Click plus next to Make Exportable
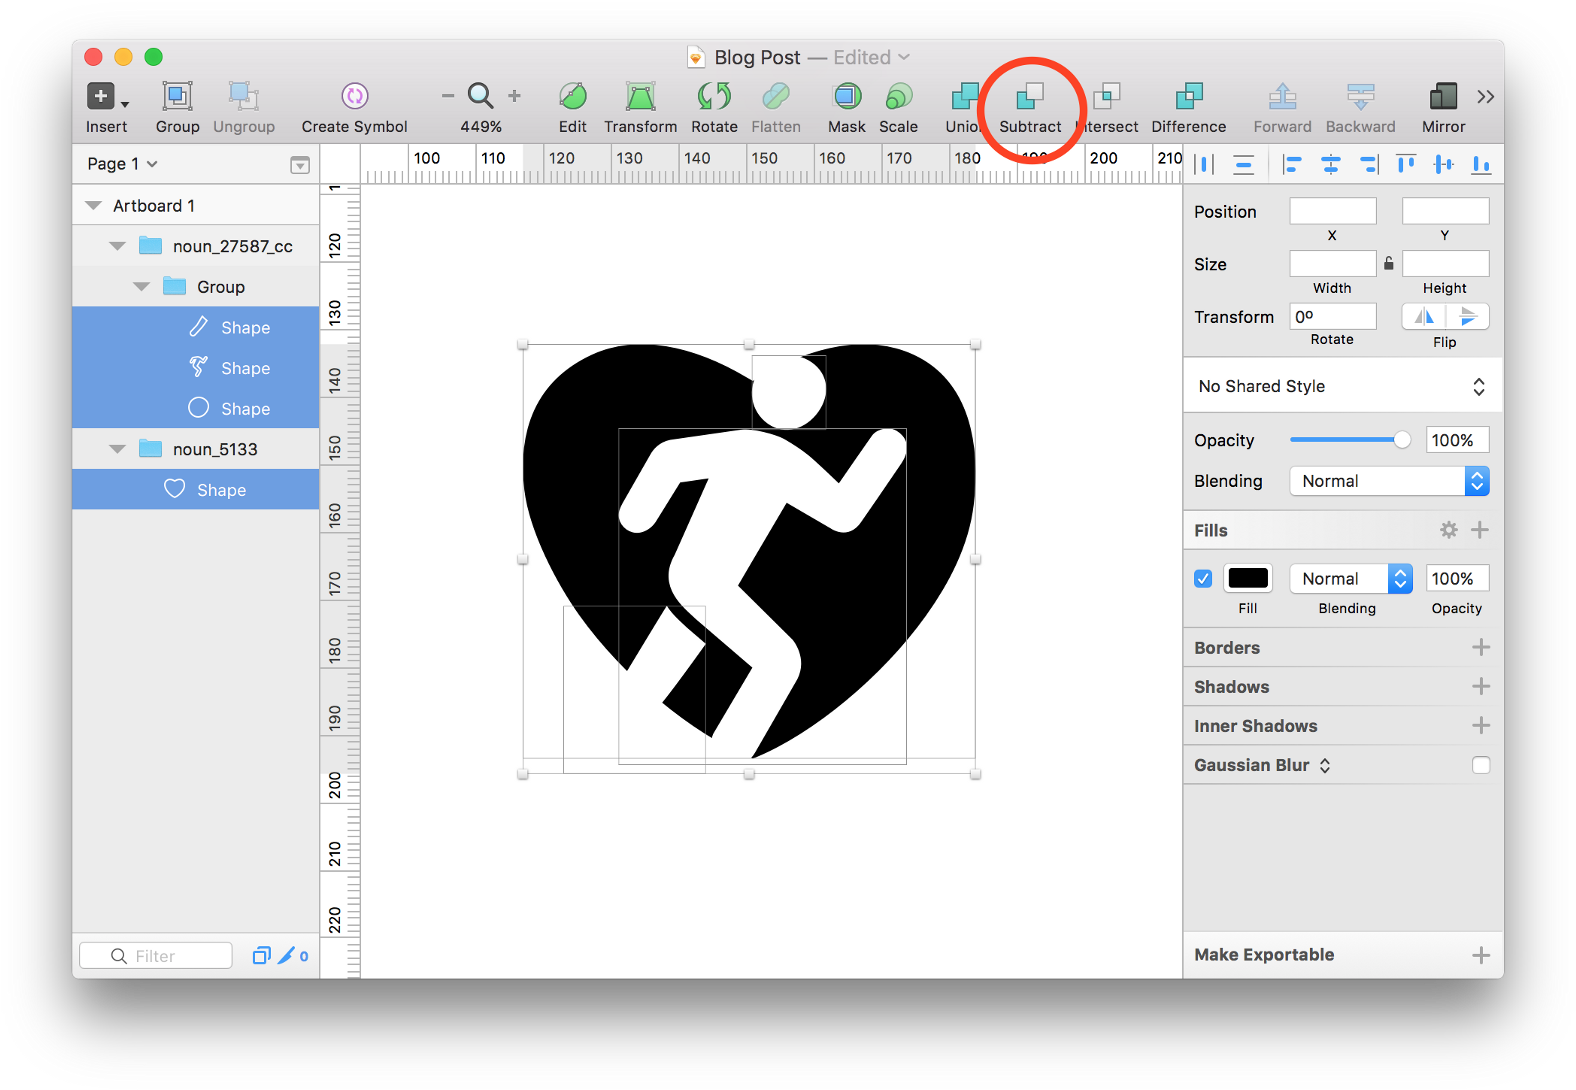The height and width of the screenshot is (1090, 1576). [1481, 955]
